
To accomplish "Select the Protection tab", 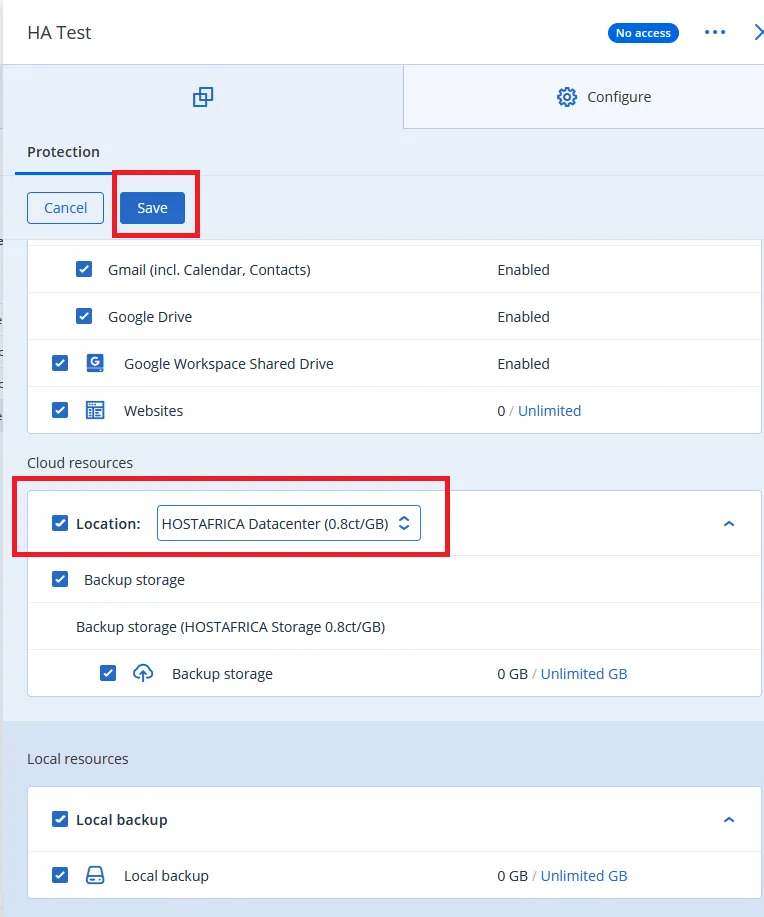I will (x=63, y=152).
